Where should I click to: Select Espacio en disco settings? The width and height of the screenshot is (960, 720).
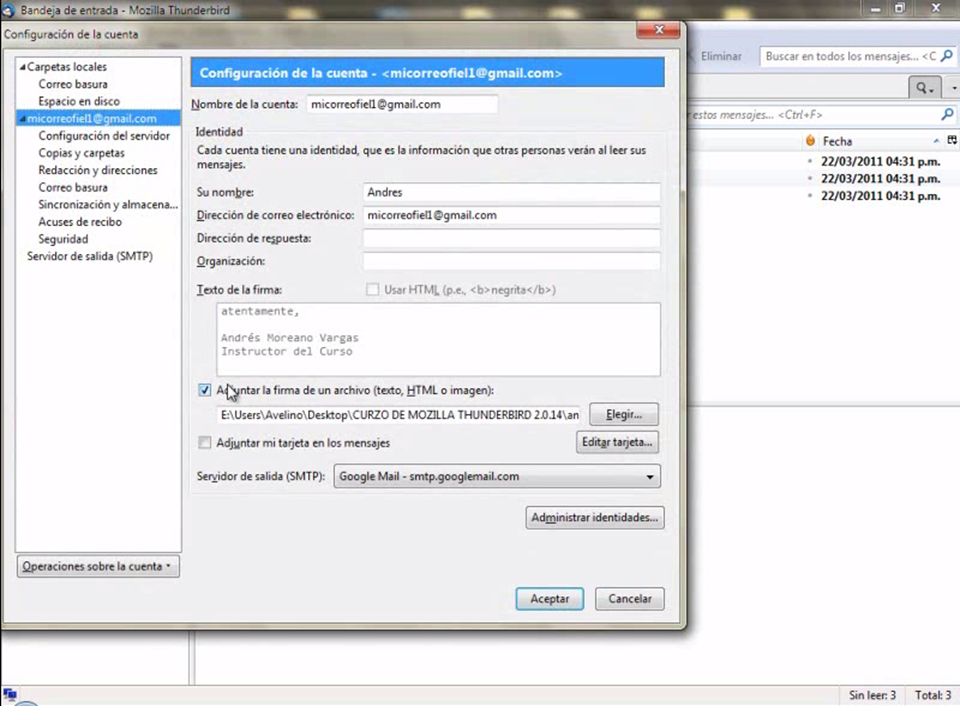(x=79, y=101)
